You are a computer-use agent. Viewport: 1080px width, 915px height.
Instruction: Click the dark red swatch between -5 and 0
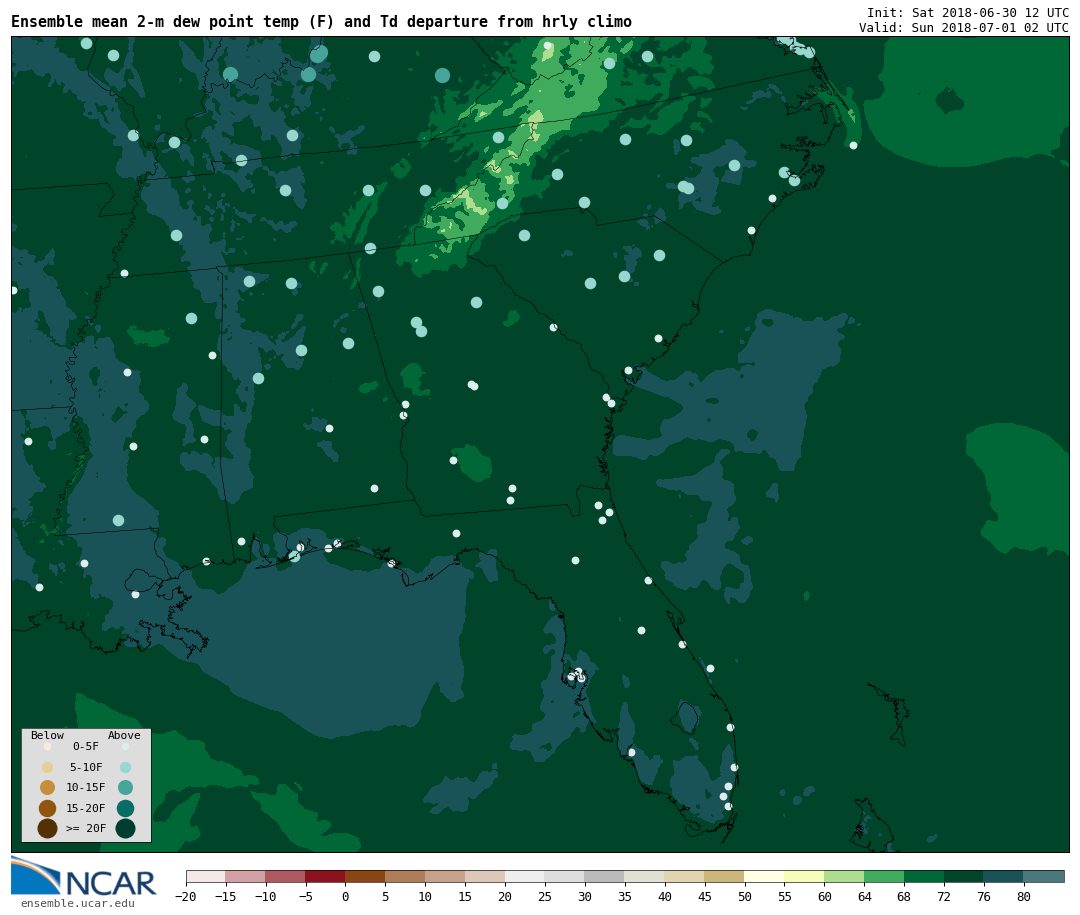(x=326, y=877)
